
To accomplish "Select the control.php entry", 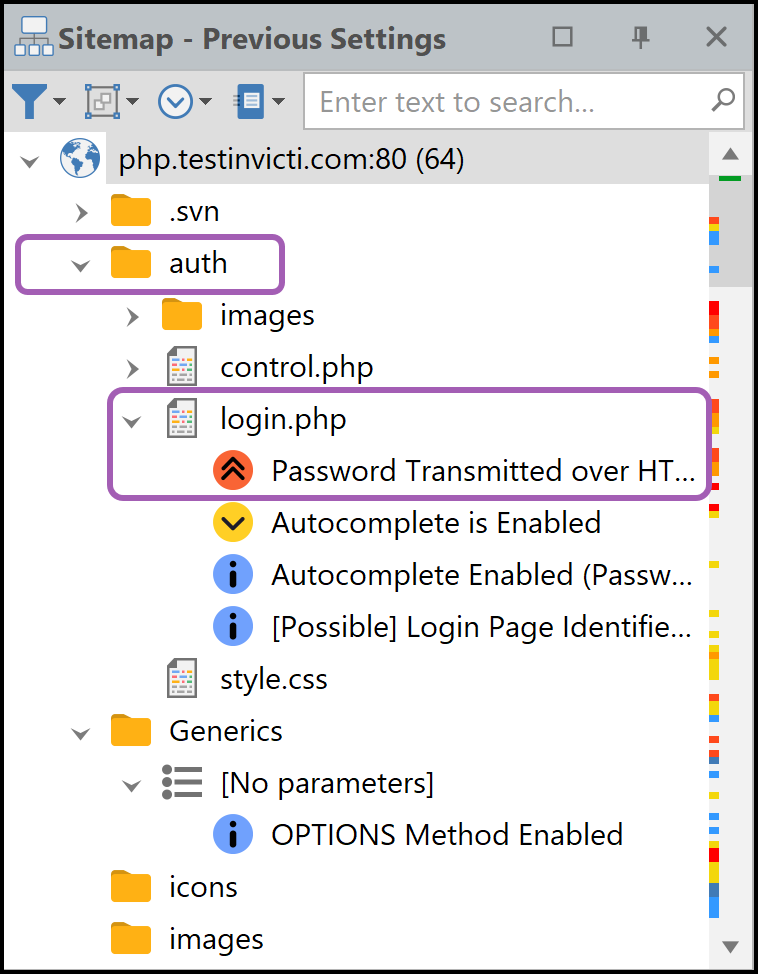I will [x=296, y=366].
